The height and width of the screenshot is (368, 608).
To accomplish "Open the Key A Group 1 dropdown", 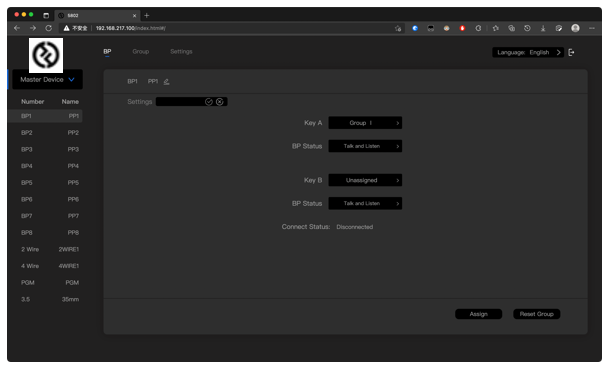I will point(365,123).
